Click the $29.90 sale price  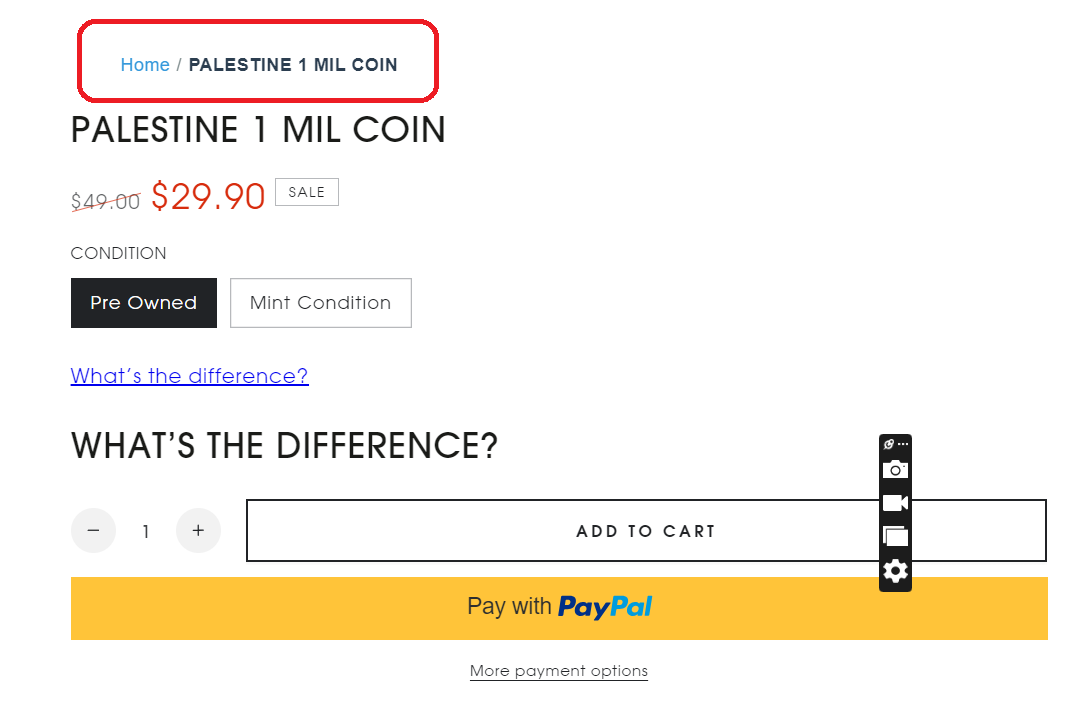pos(208,196)
